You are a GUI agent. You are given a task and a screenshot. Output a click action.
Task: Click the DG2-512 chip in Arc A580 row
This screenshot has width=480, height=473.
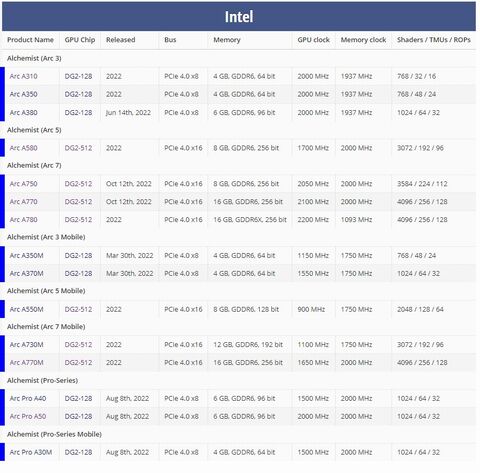pos(78,148)
